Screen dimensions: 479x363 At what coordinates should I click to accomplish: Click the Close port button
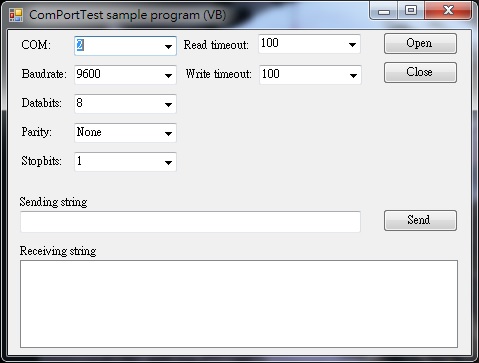(x=420, y=72)
